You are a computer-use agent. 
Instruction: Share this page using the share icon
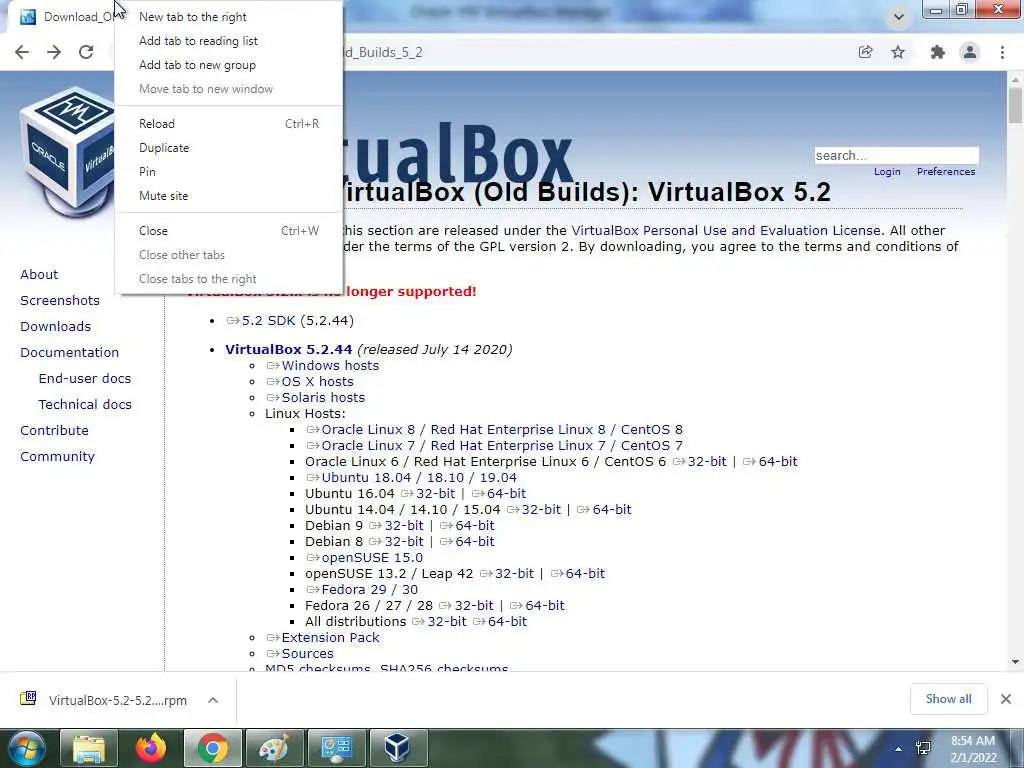(865, 52)
